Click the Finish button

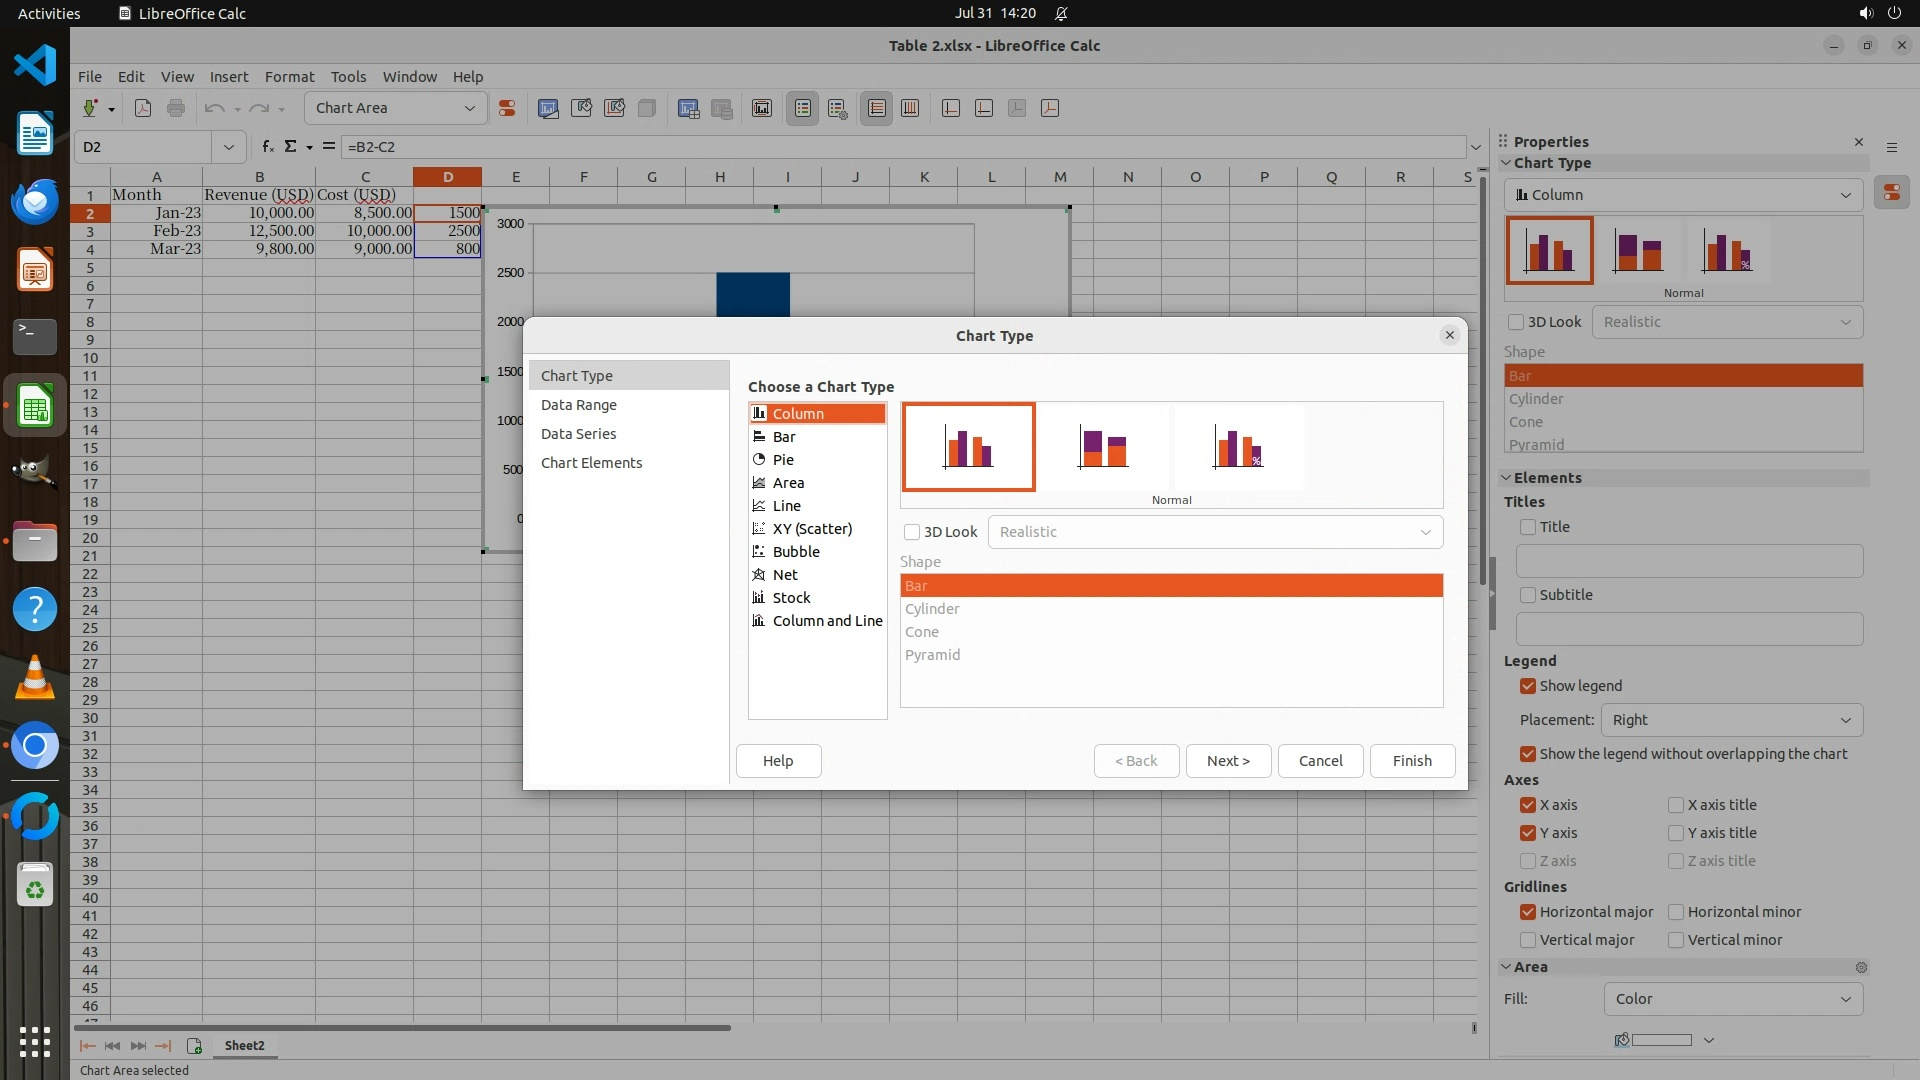point(1412,761)
